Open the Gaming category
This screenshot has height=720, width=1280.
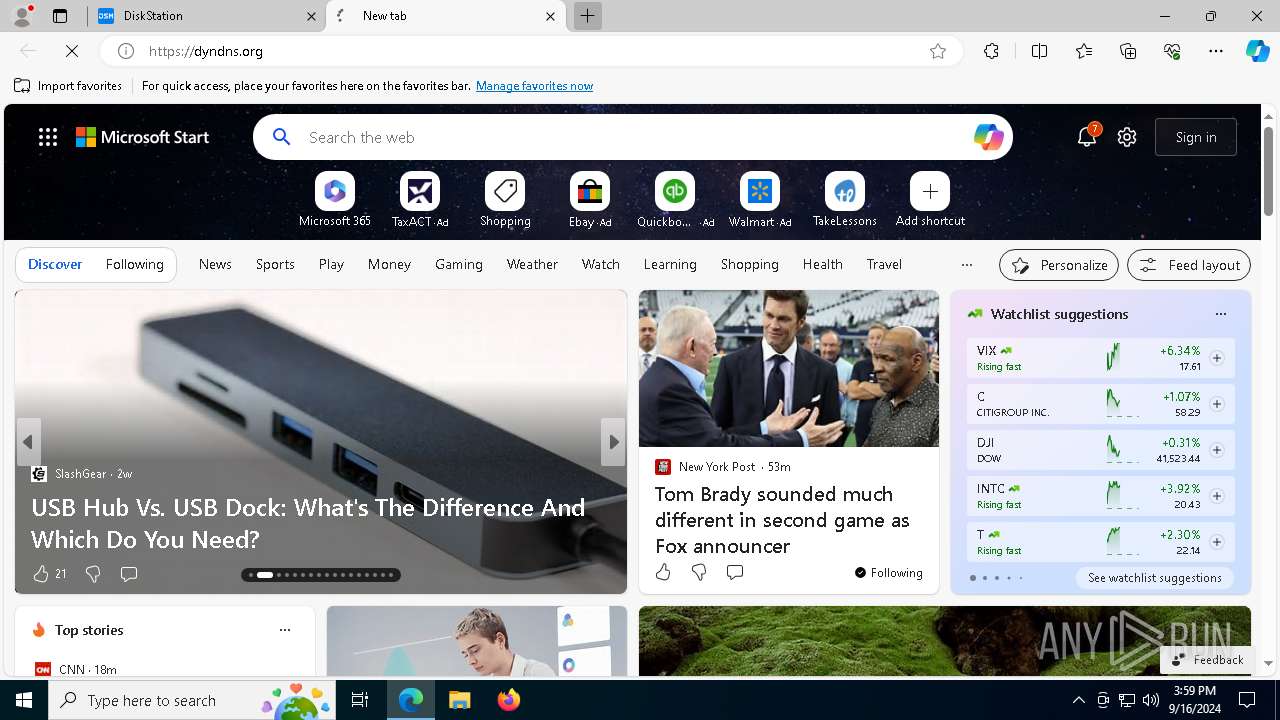pyautogui.click(x=459, y=264)
